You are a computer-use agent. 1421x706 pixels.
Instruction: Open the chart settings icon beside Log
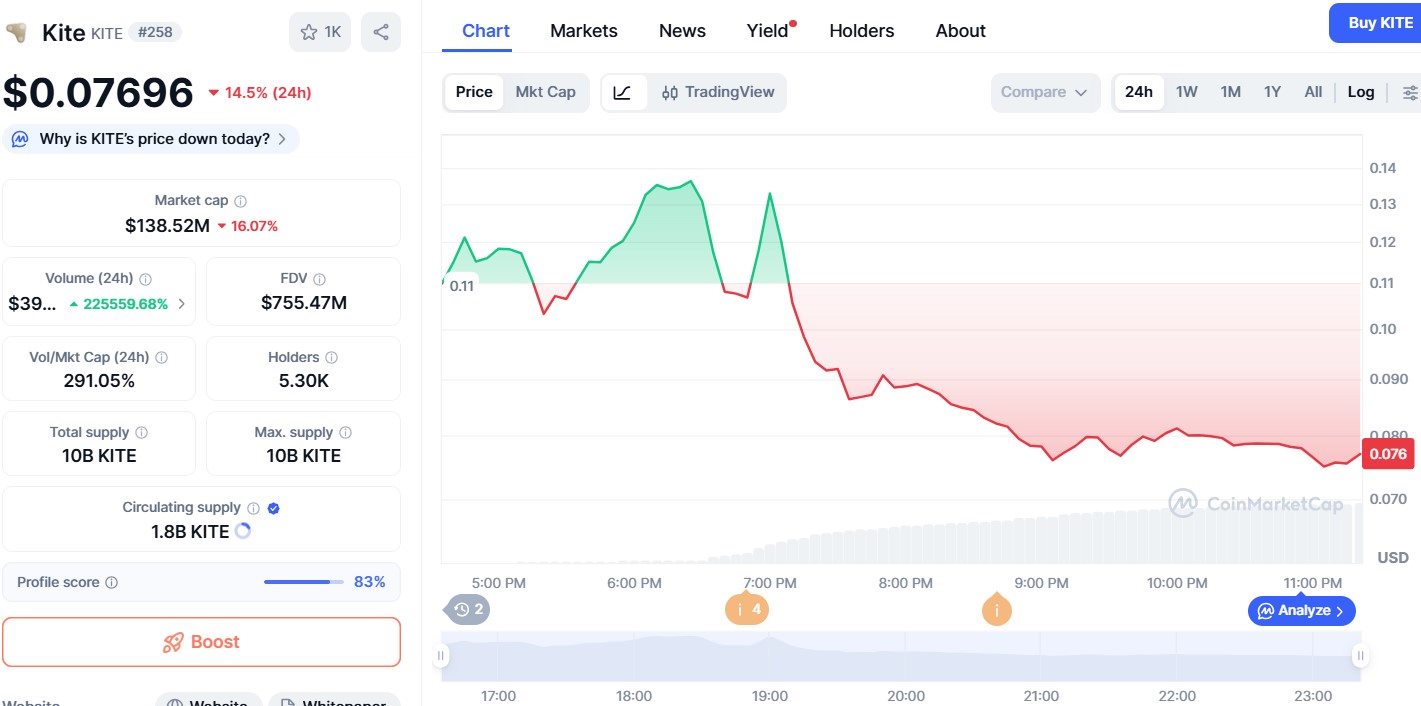coord(1409,92)
